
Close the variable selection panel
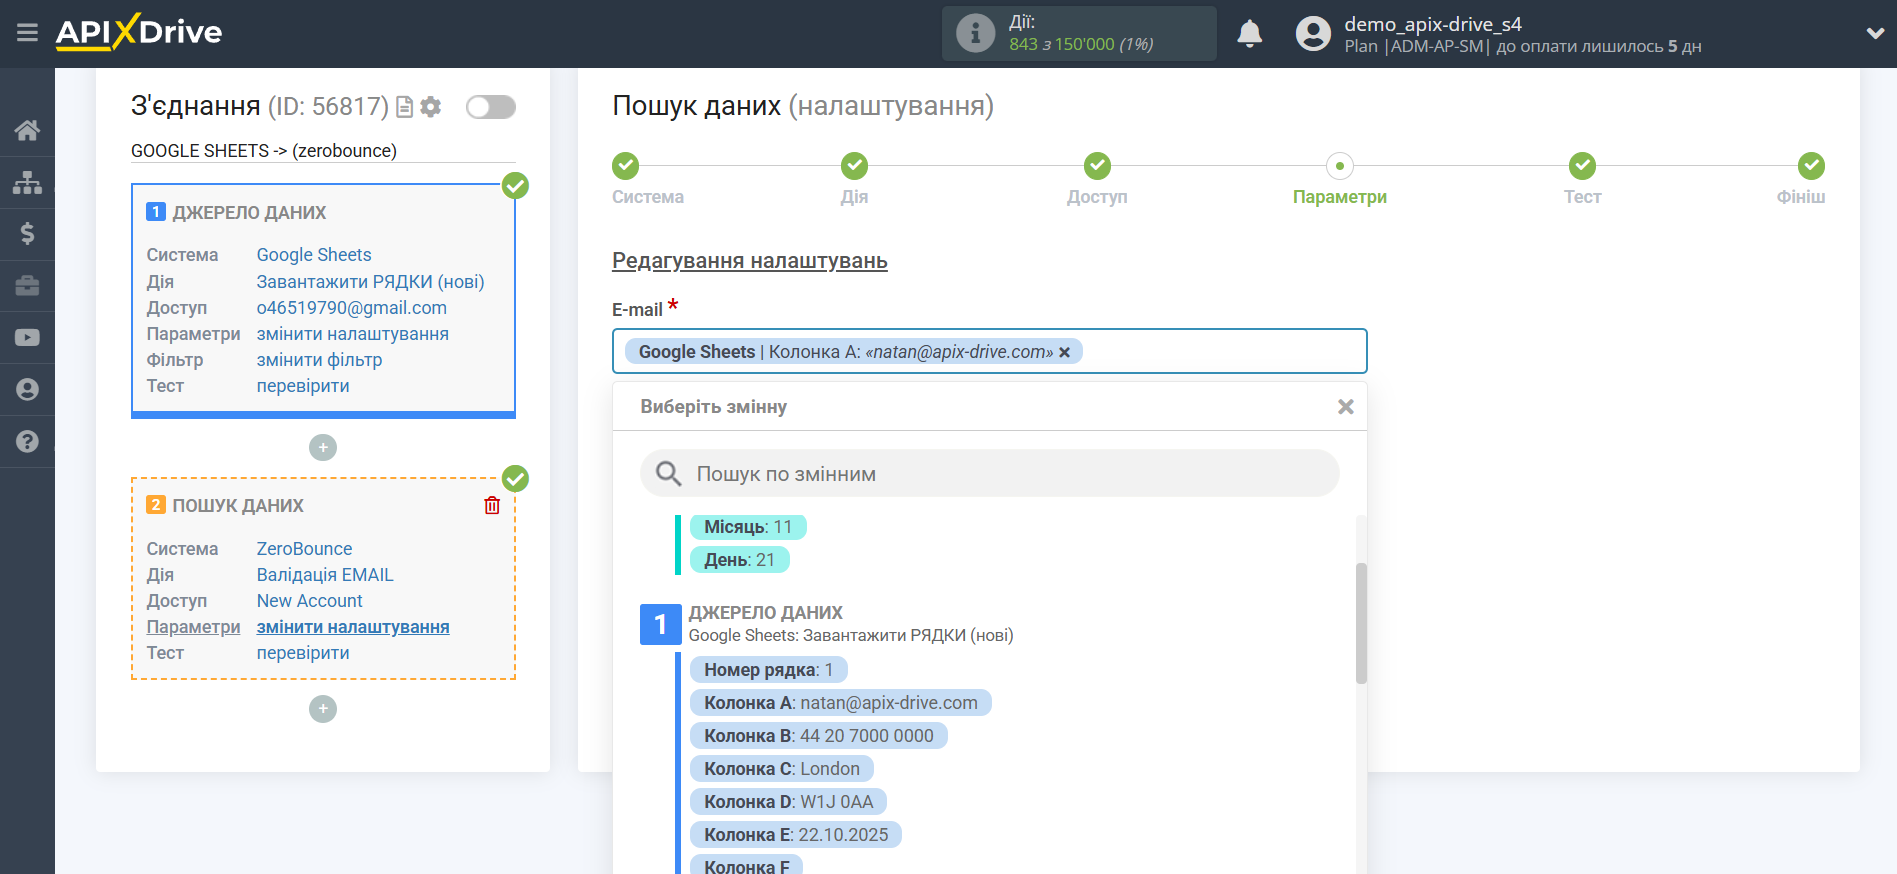(x=1345, y=406)
